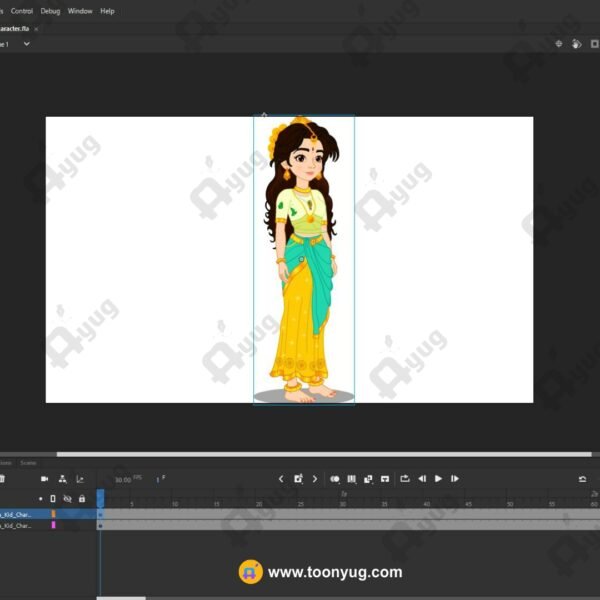Hide all layers with eye icon
Screen dimensions: 600x600
click(67, 499)
